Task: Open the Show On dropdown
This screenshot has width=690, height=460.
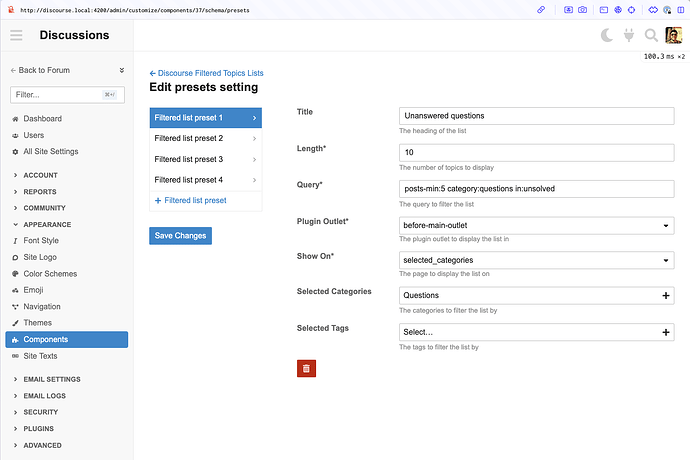Action: tap(536, 260)
